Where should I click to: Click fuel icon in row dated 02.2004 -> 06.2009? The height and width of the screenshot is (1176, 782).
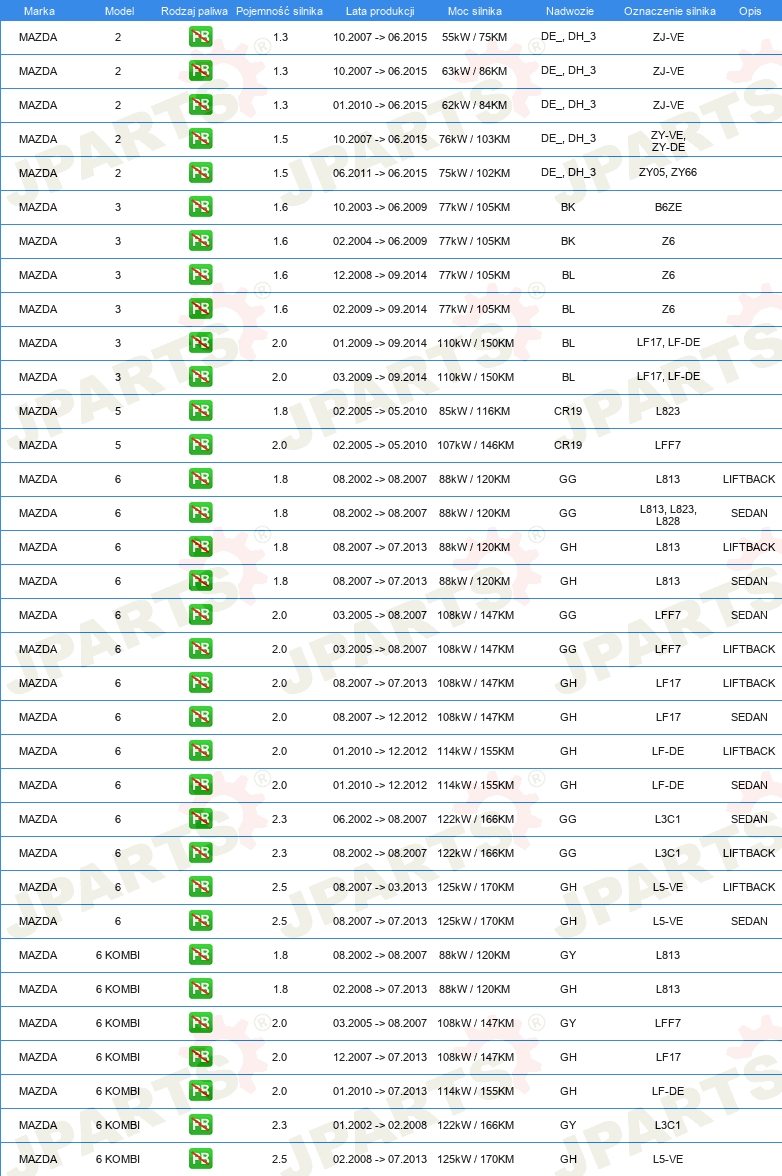point(200,241)
